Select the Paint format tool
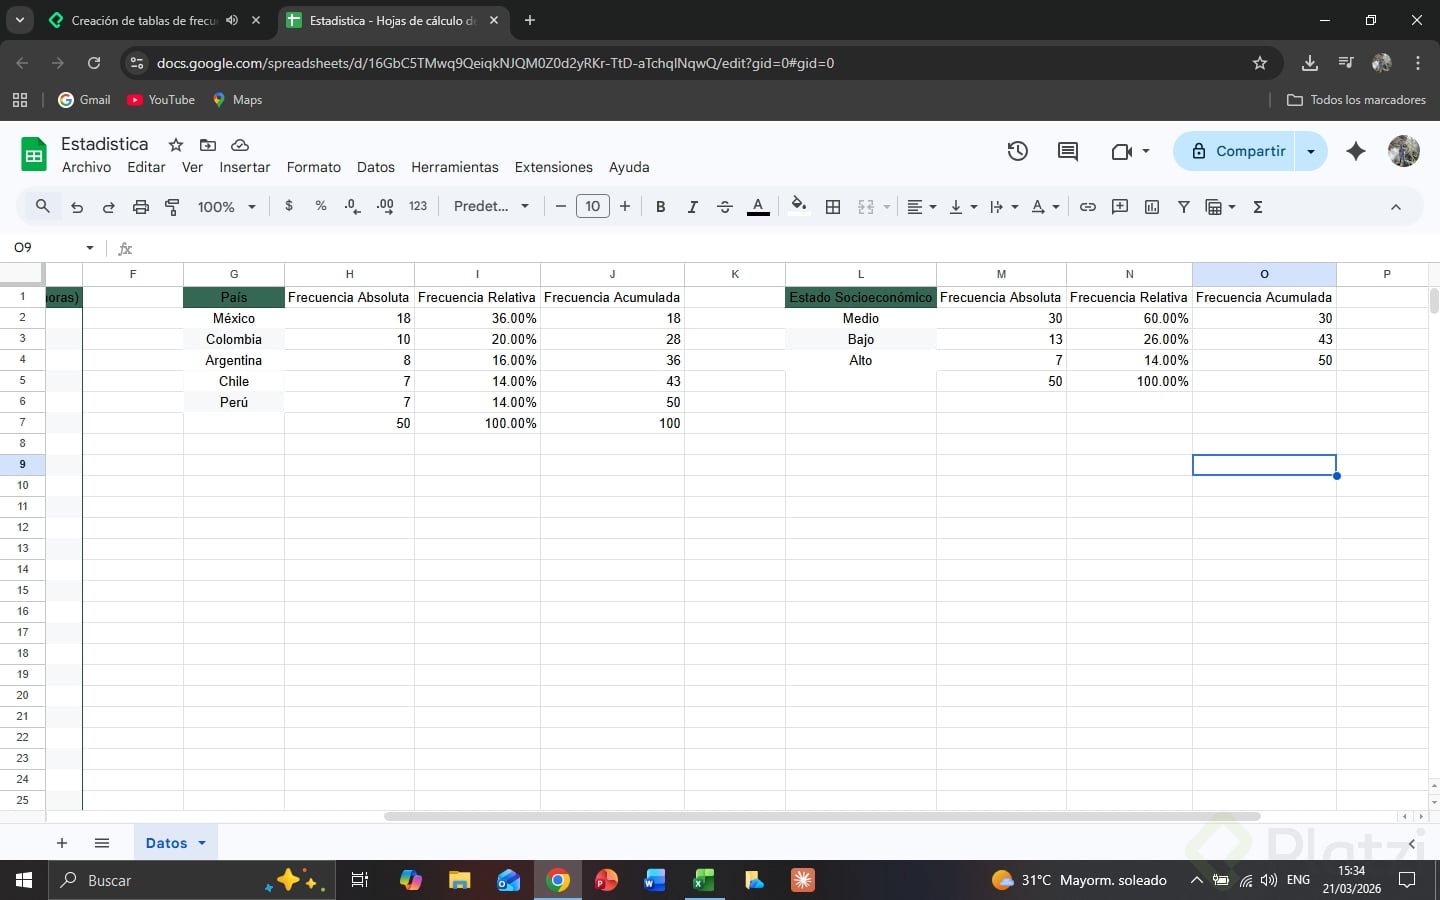The height and width of the screenshot is (900, 1440). tap(172, 207)
